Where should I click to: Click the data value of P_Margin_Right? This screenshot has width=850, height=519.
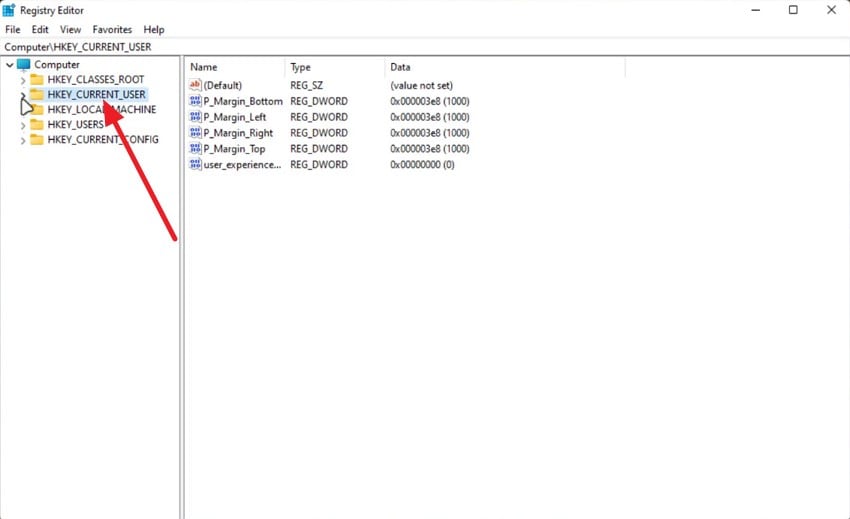[430, 132]
